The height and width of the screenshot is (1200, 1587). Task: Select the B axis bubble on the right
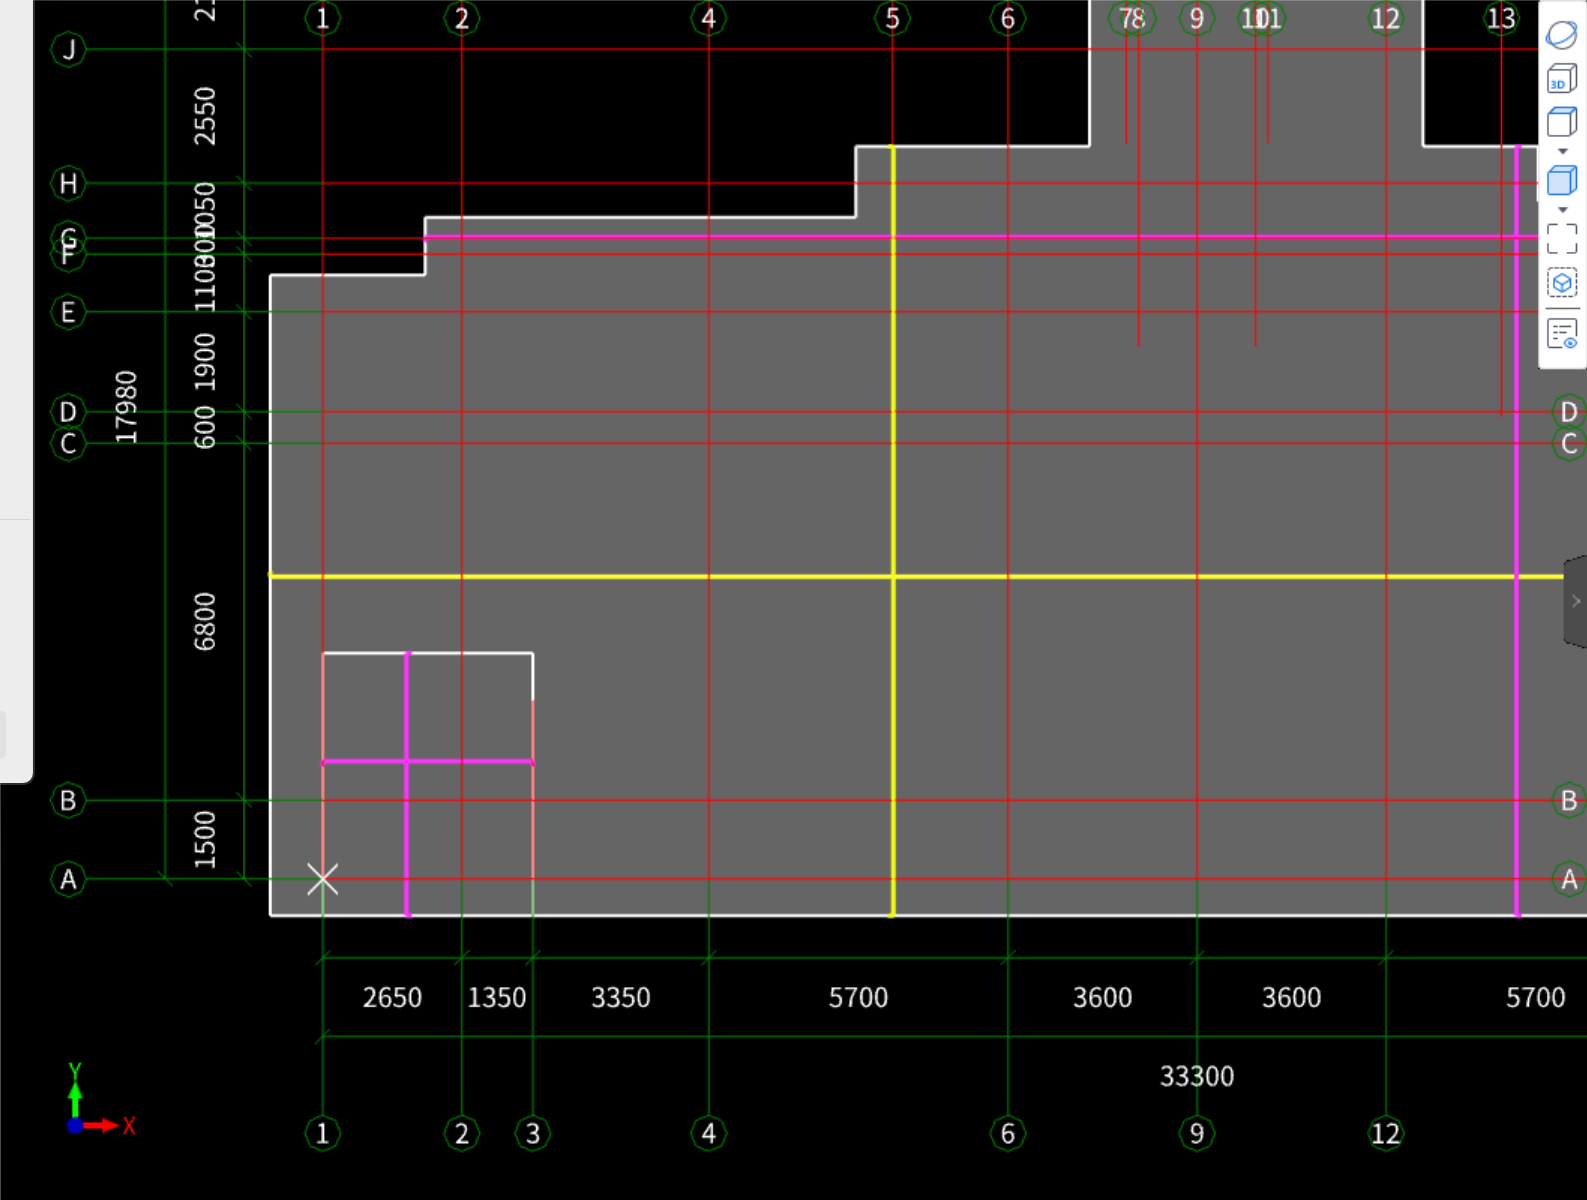click(1569, 800)
